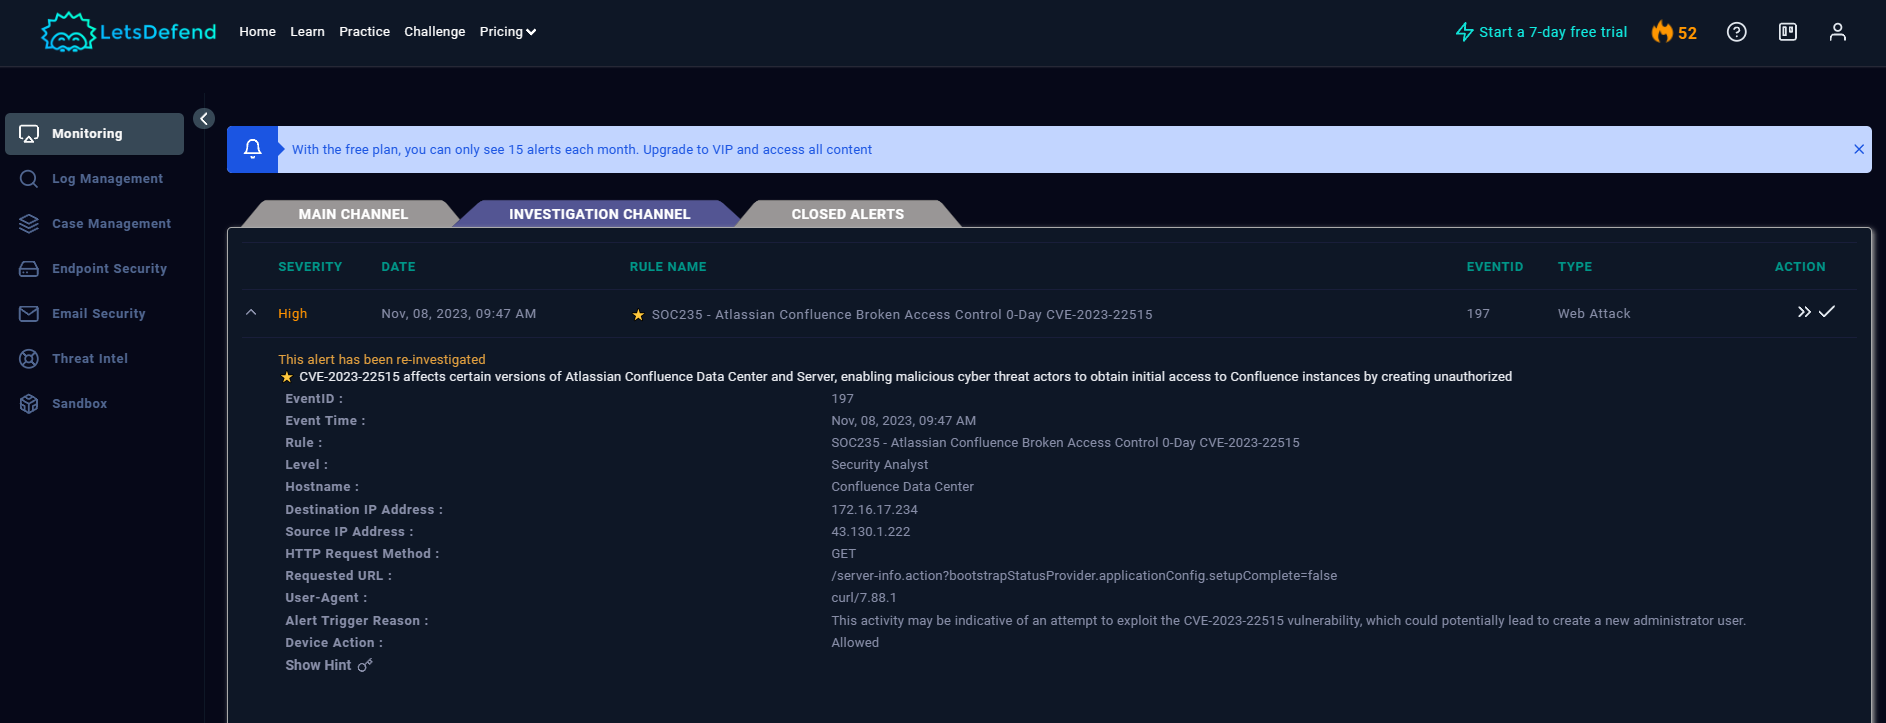Open the Learn menu item
The width and height of the screenshot is (1886, 723).
point(307,32)
